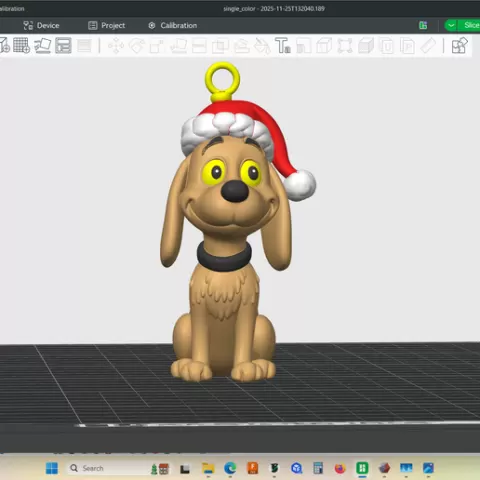Open Calculator from the taskbar

318,468
